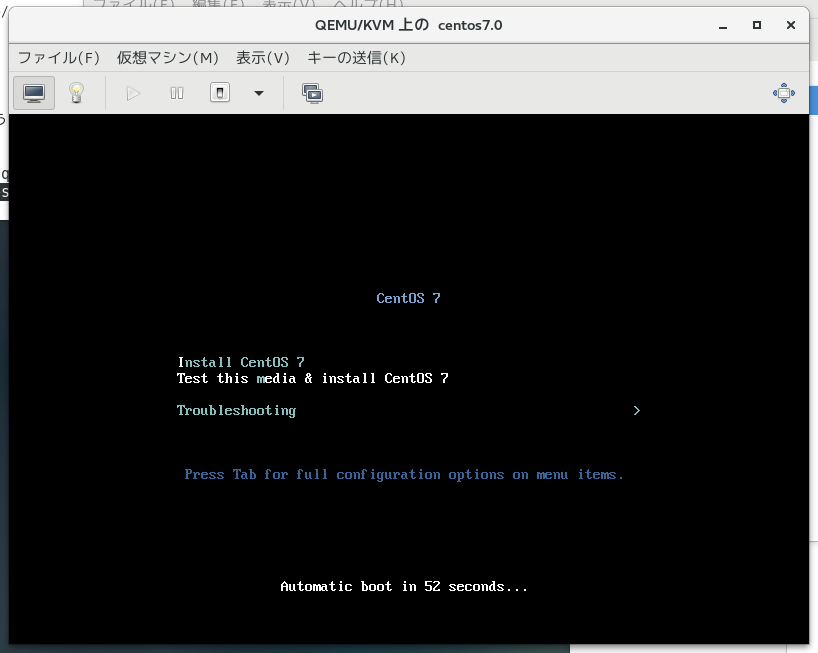
Task: Open virtual hardware details lightbulb icon
Action: (x=77, y=93)
